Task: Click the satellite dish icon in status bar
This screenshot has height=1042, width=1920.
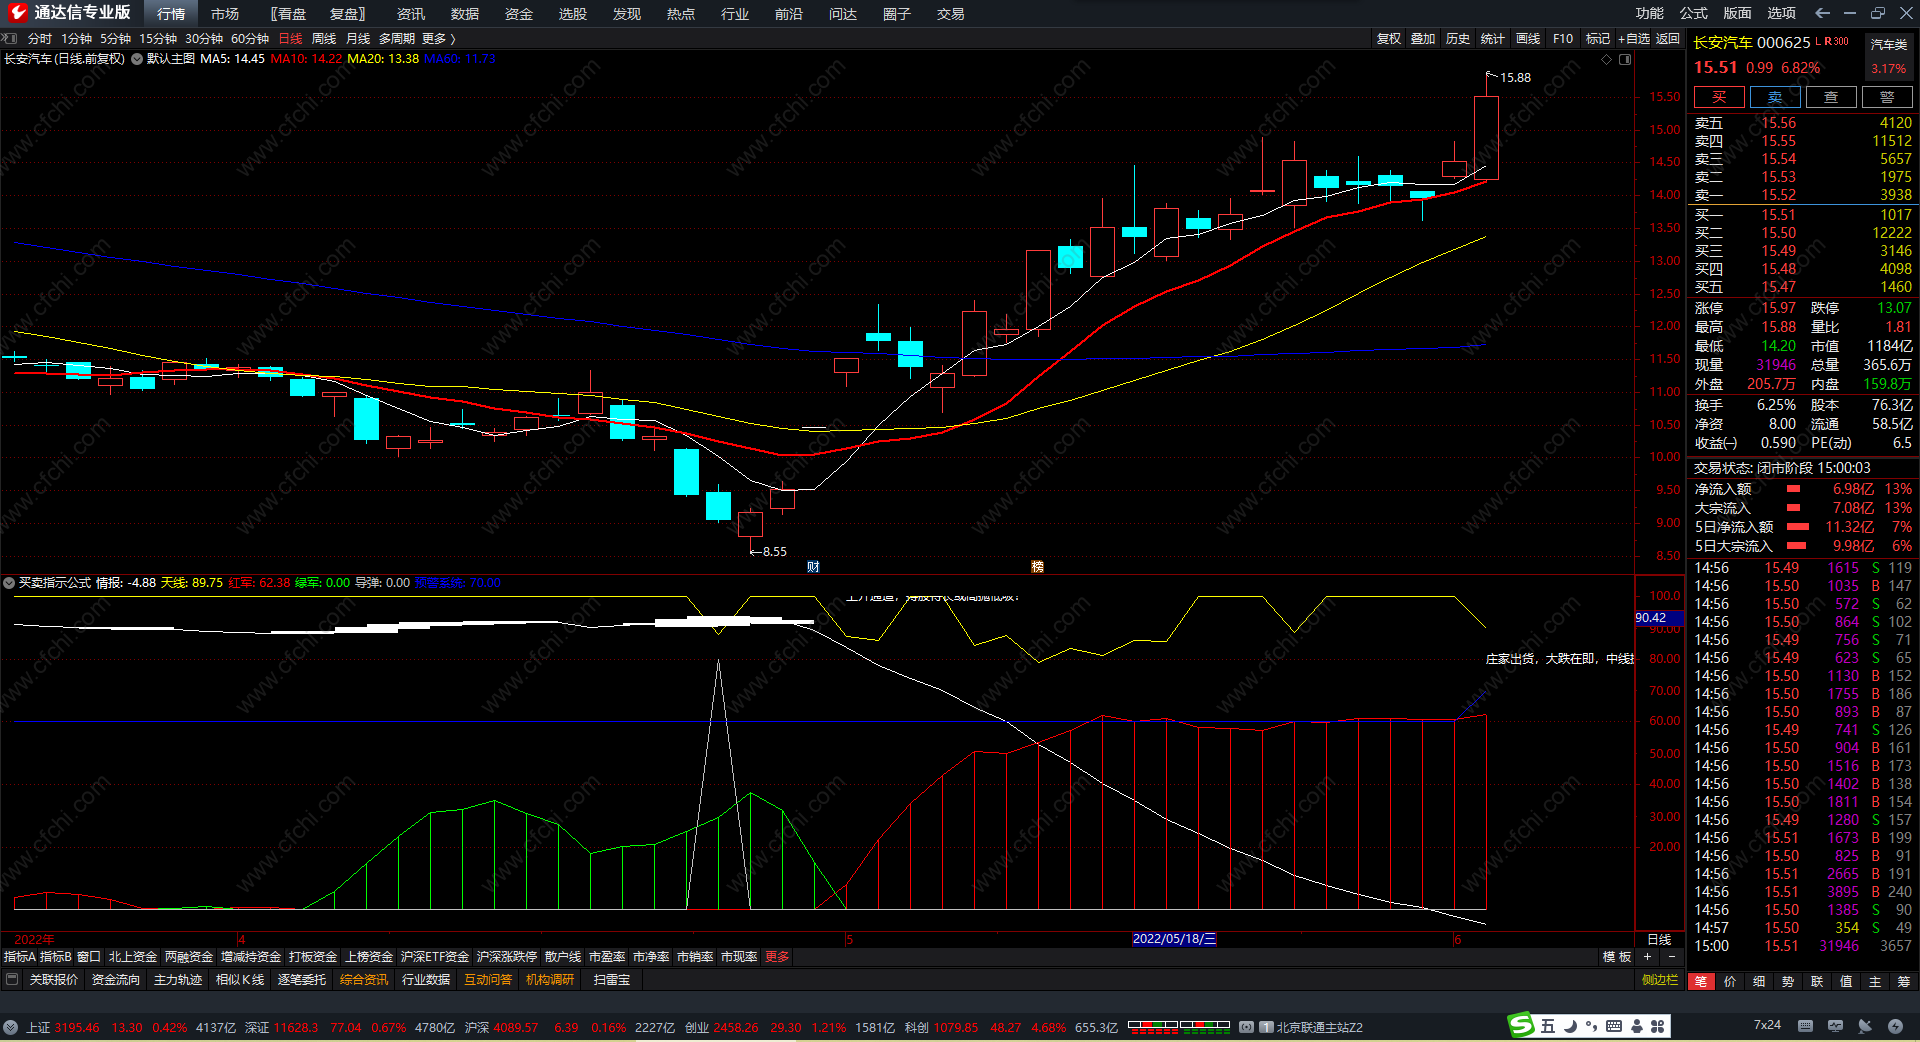Action: (1865, 1026)
